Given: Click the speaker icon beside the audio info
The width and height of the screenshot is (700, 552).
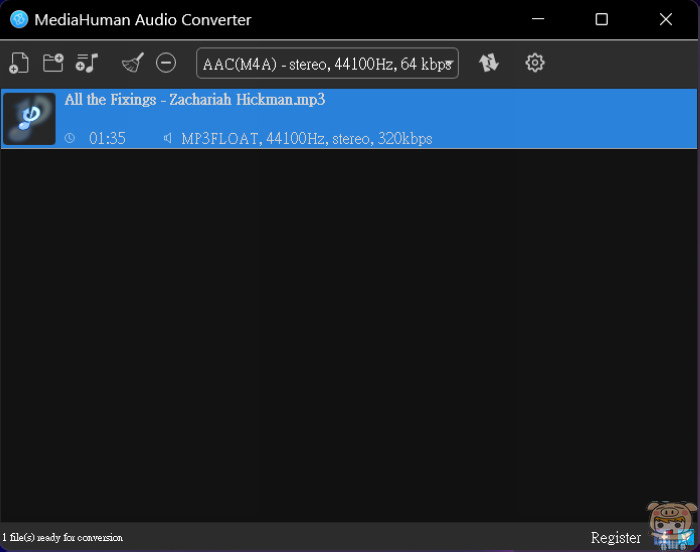Looking at the screenshot, I should (167, 138).
